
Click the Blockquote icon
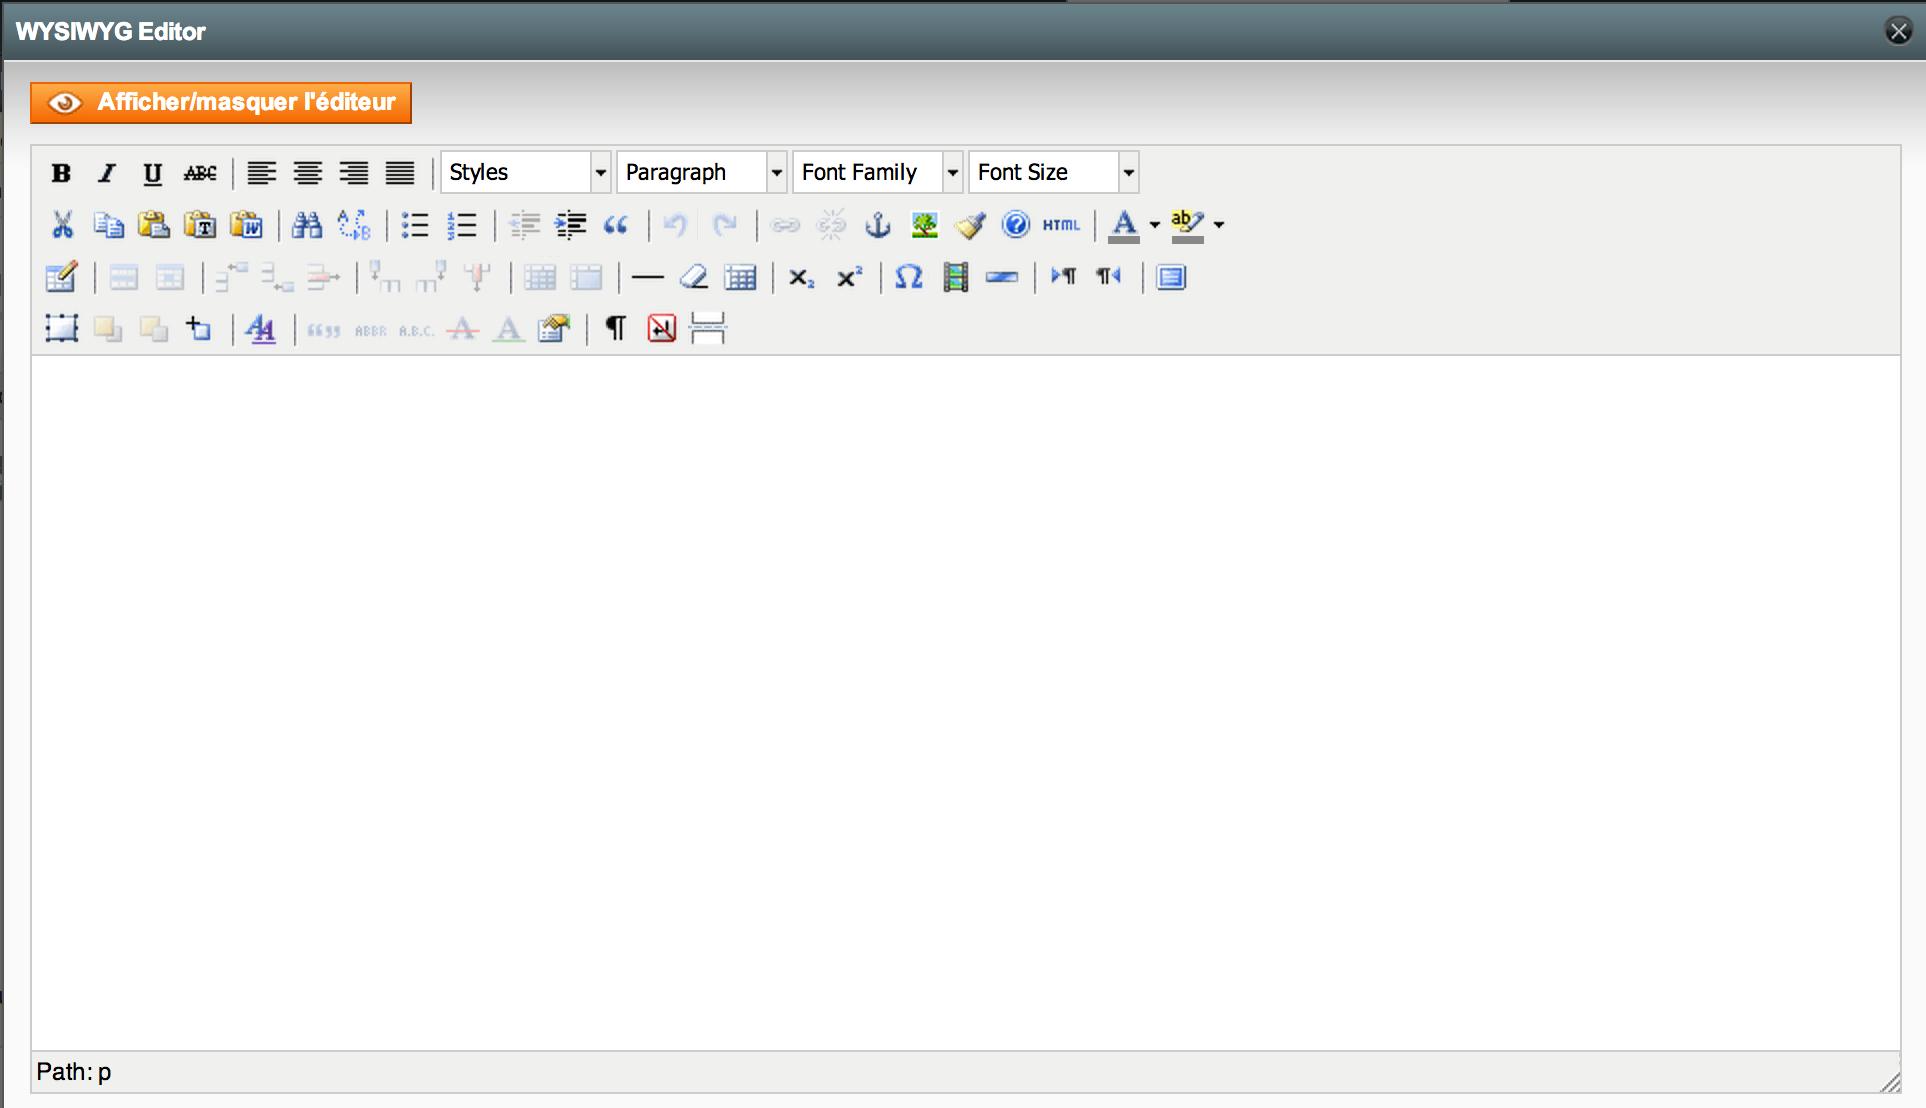(x=616, y=225)
